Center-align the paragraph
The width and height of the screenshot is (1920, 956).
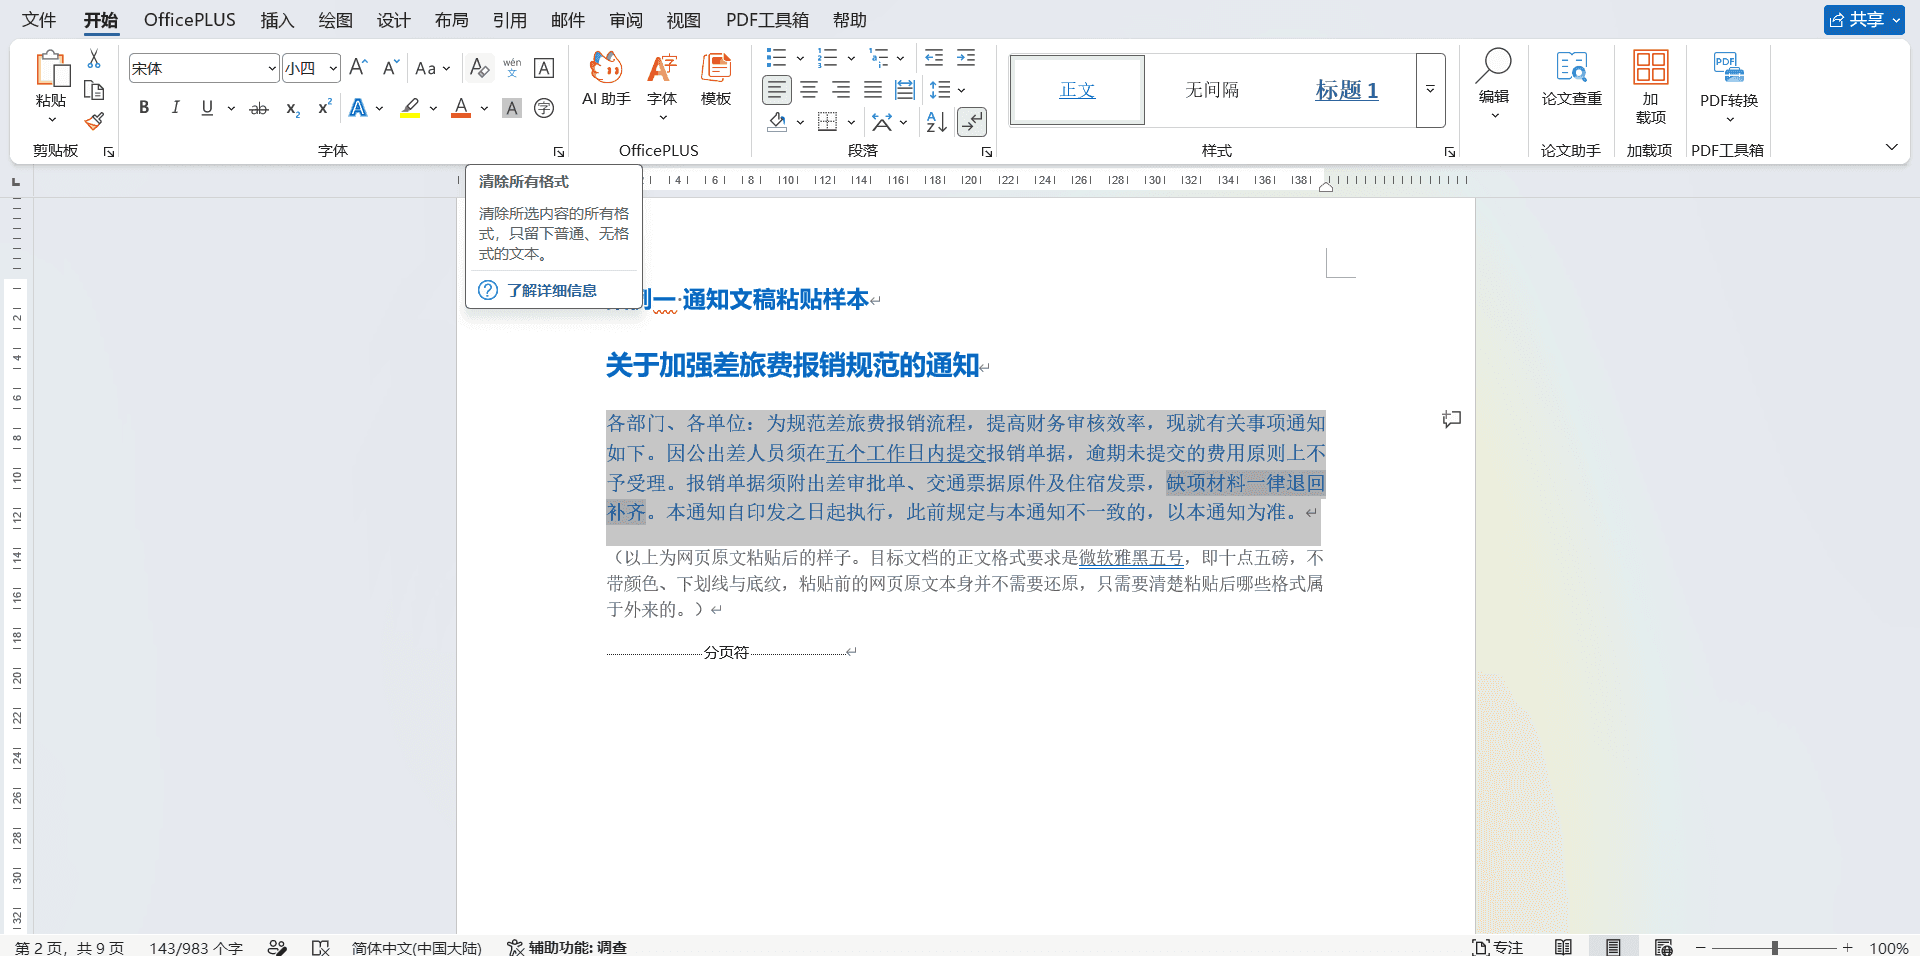coord(809,90)
